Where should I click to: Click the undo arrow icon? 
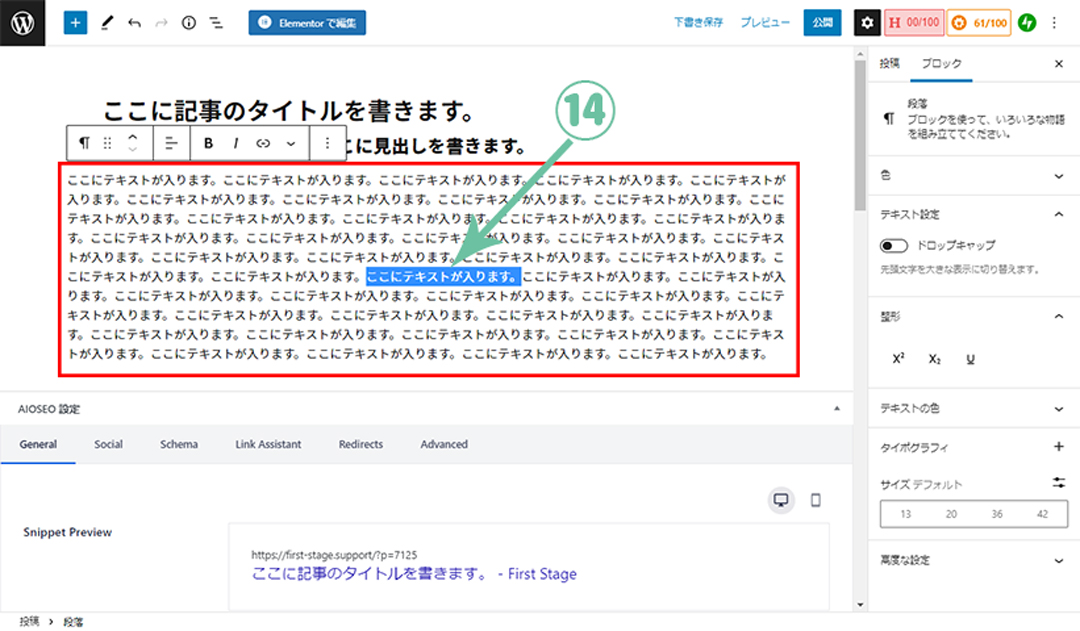point(134,23)
